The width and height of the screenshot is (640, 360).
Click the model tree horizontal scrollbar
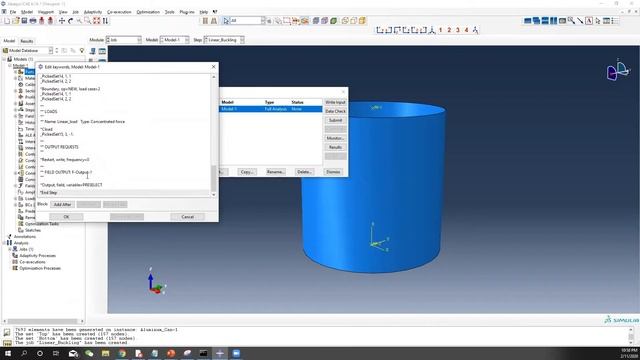click(42, 322)
